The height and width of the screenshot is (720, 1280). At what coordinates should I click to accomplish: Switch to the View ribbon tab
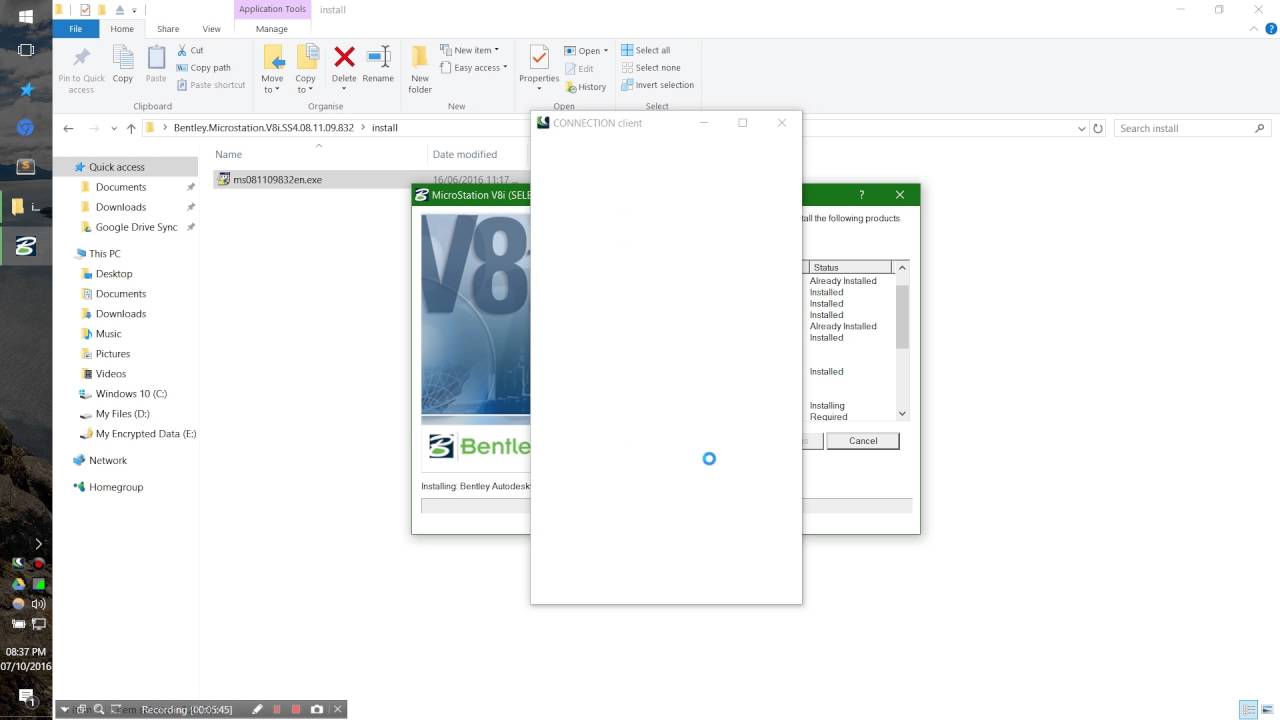(x=211, y=29)
